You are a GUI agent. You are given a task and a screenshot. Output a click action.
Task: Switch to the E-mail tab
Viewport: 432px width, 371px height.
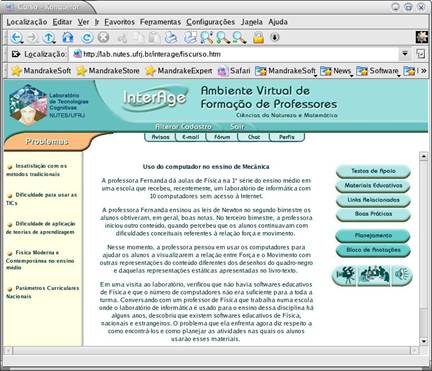[x=191, y=137]
